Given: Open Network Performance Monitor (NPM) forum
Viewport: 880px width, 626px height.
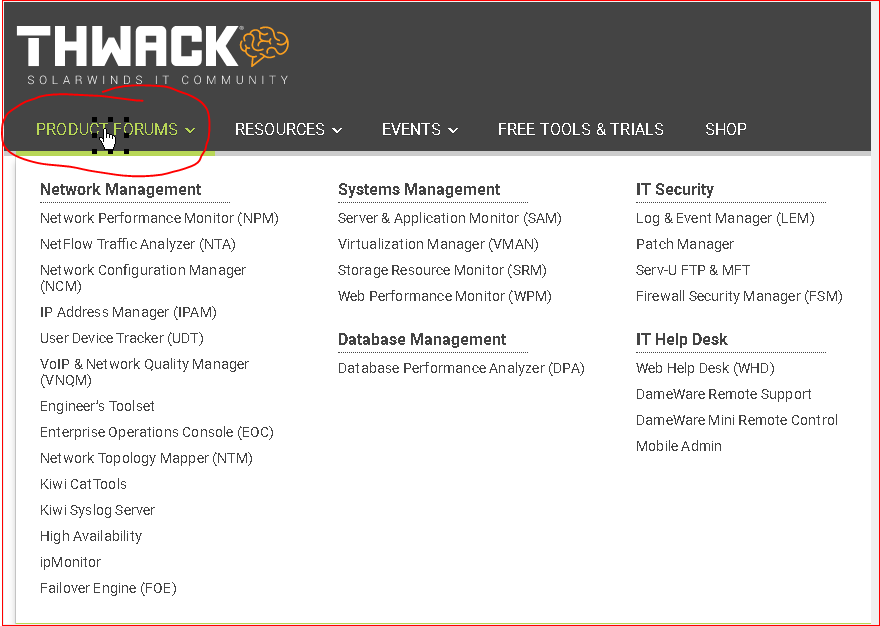Looking at the screenshot, I should [x=159, y=218].
